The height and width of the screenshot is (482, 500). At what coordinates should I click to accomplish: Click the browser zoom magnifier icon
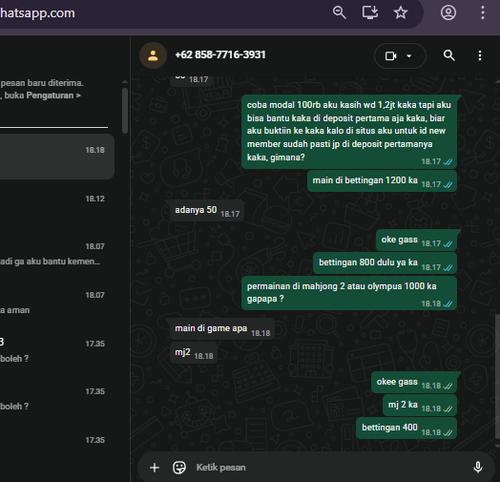click(x=339, y=13)
